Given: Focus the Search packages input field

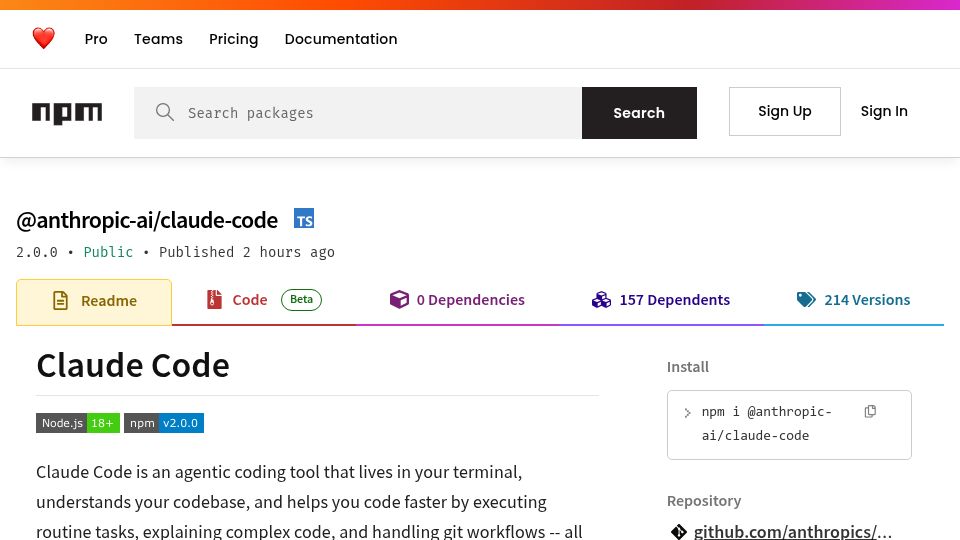Looking at the screenshot, I should point(358,113).
